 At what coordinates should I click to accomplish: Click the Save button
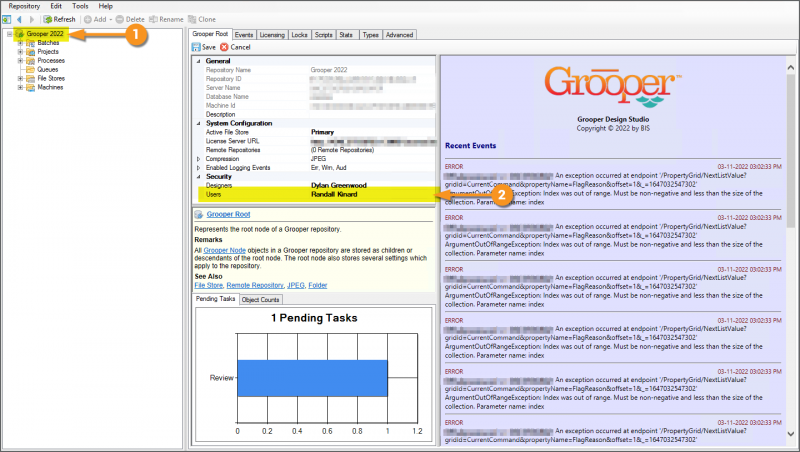(x=204, y=47)
